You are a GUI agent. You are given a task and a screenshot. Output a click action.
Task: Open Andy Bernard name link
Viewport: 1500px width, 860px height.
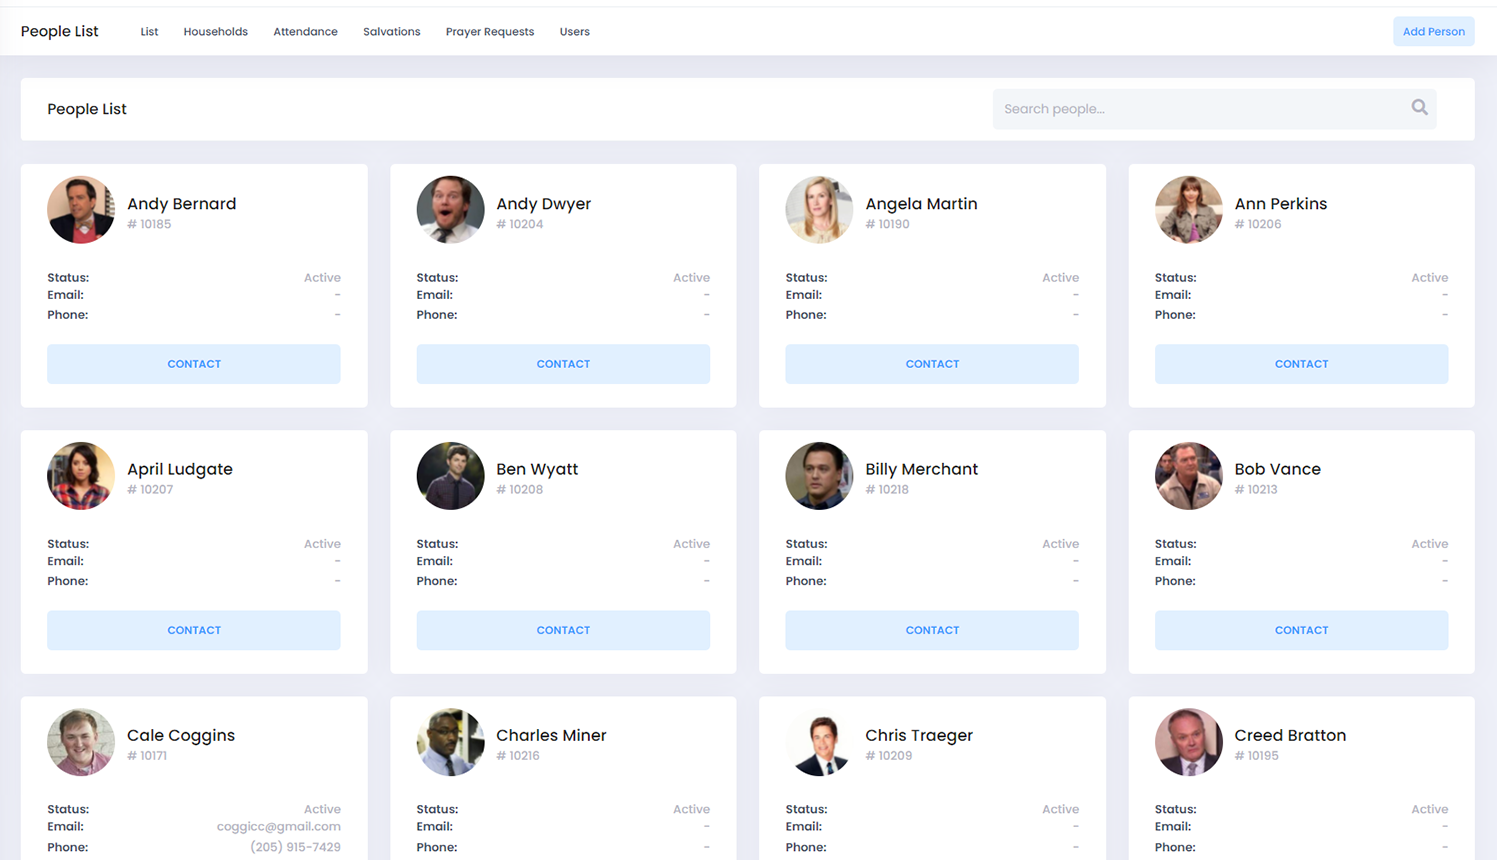pyautogui.click(x=182, y=203)
